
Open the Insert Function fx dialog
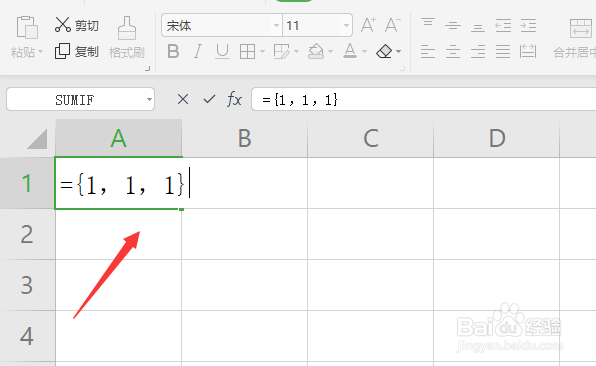(x=235, y=100)
